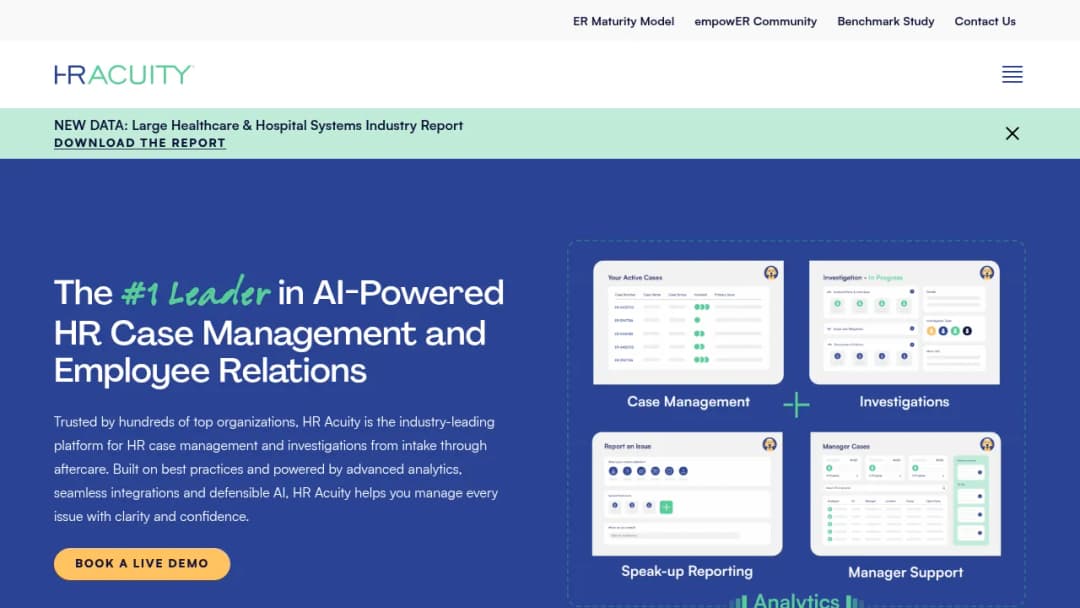The height and width of the screenshot is (608, 1080).
Task: Open the ER Maturity Model link
Action: pos(623,21)
